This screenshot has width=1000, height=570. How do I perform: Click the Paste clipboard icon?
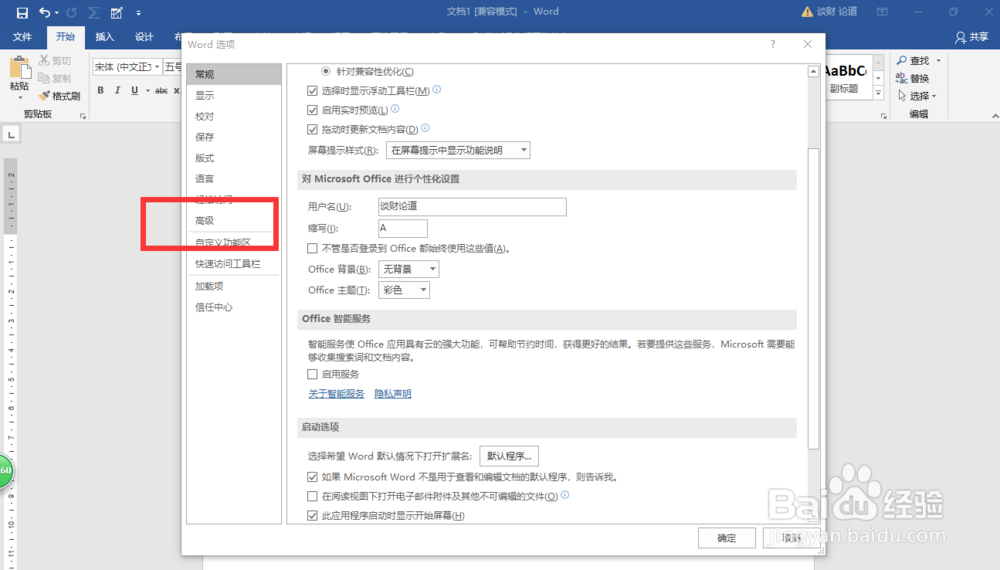pyautogui.click(x=20, y=68)
